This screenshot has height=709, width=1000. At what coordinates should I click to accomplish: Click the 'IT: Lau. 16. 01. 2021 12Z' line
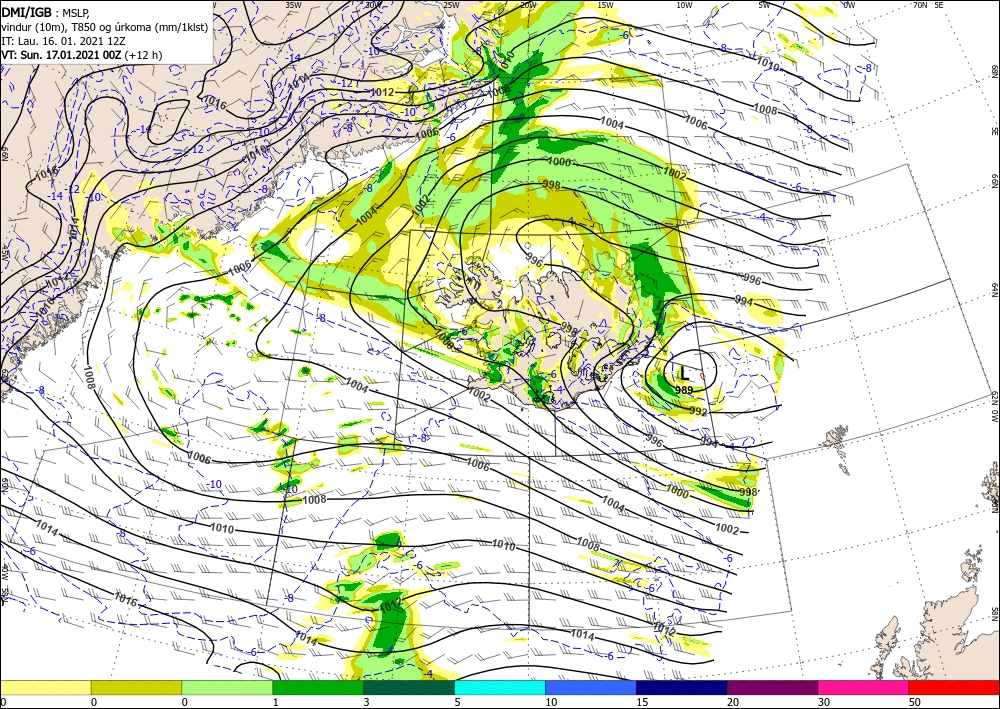point(61,41)
